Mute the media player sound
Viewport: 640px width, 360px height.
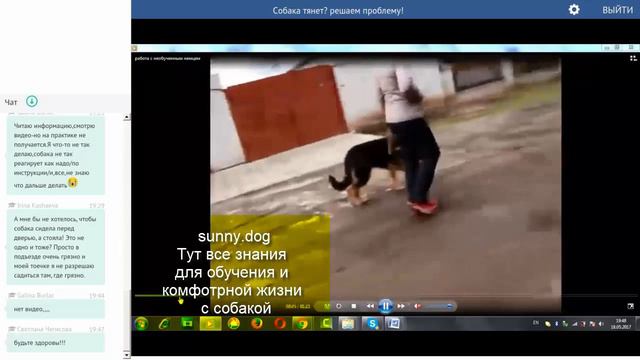tap(417, 306)
